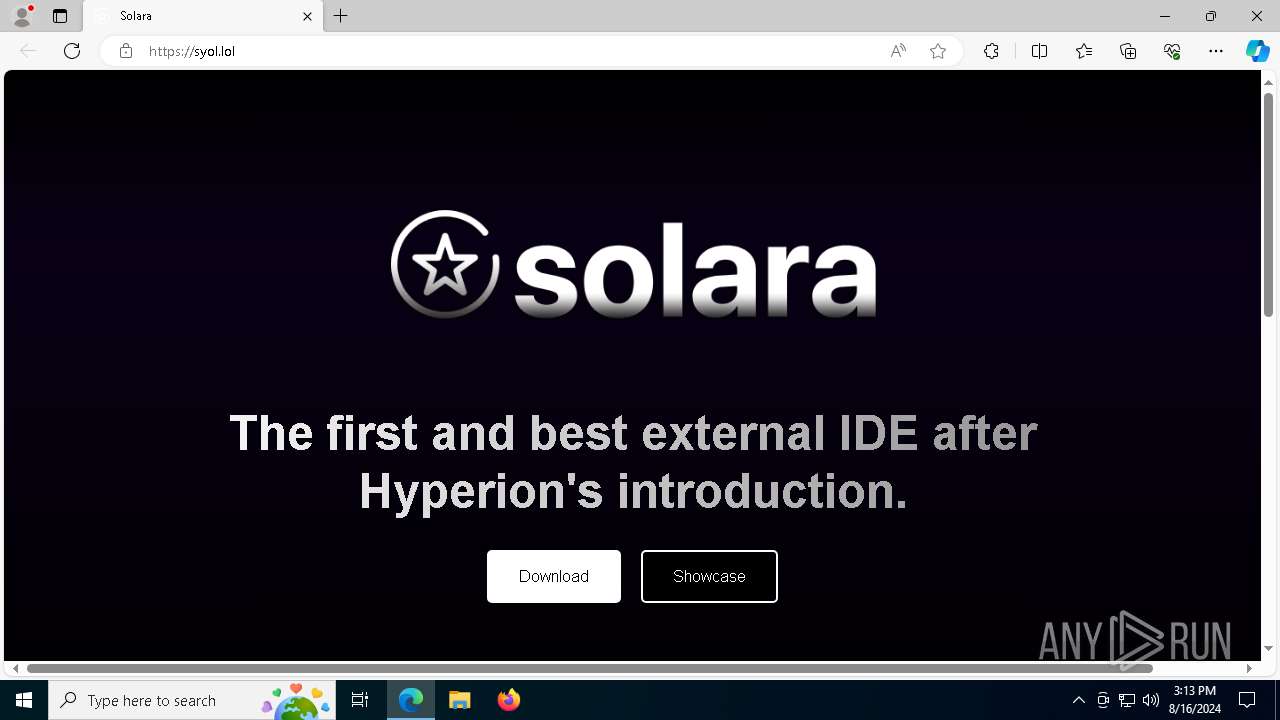Screen dimensions: 1280x720
Task: Click the horizontal scrollbar thumb
Action: point(590,668)
